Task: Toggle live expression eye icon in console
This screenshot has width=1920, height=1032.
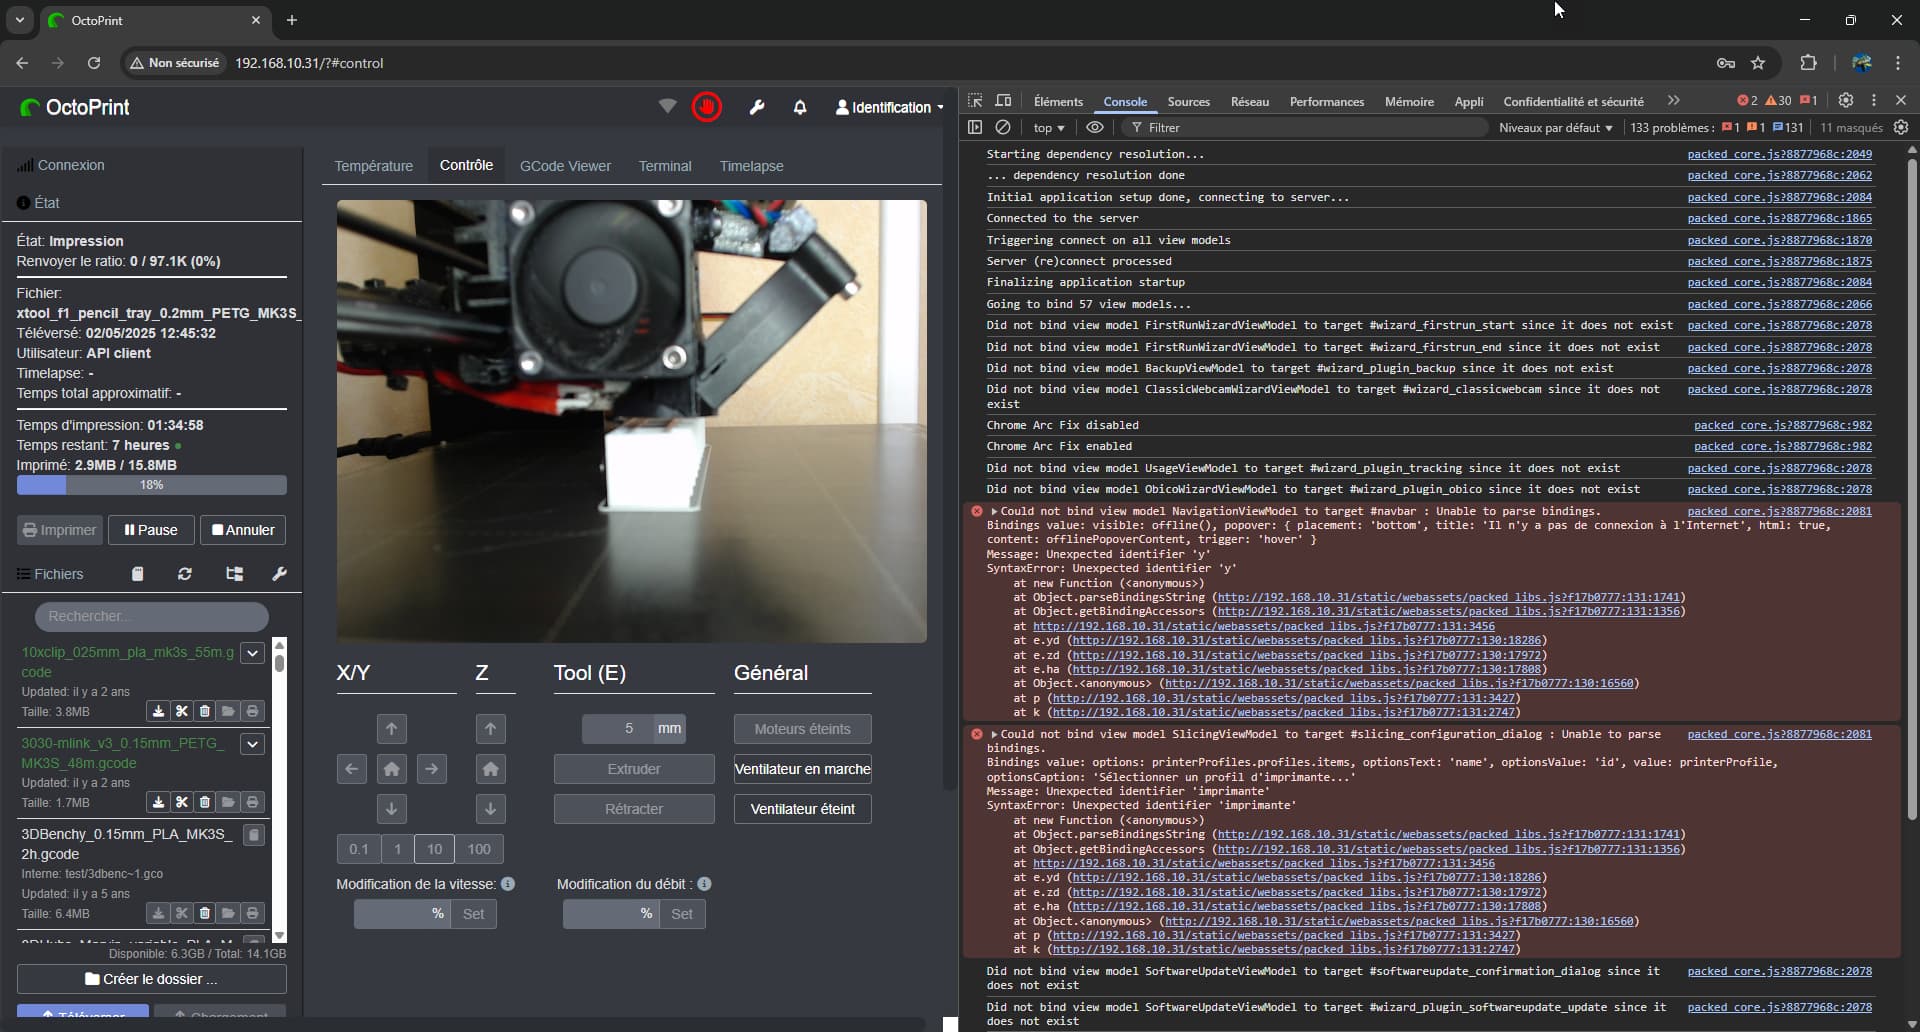Action: 1095,127
